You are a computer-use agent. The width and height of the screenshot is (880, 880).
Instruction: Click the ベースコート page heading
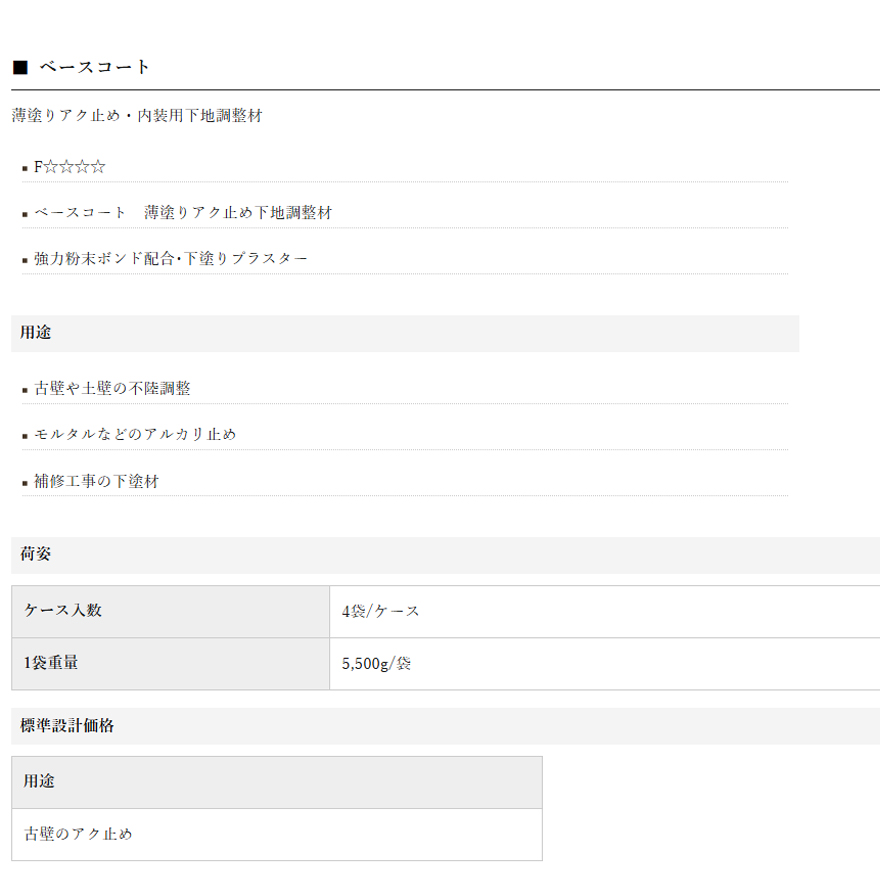click(x=95, y=67)
